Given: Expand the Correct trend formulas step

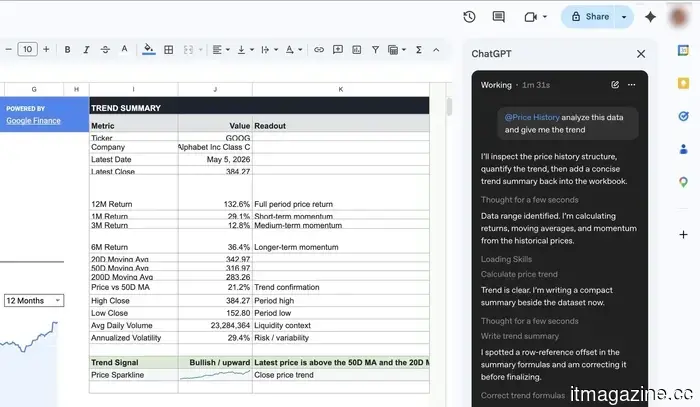Looking at the screenshot, I should pyautogui.click(x=523, y=395).
